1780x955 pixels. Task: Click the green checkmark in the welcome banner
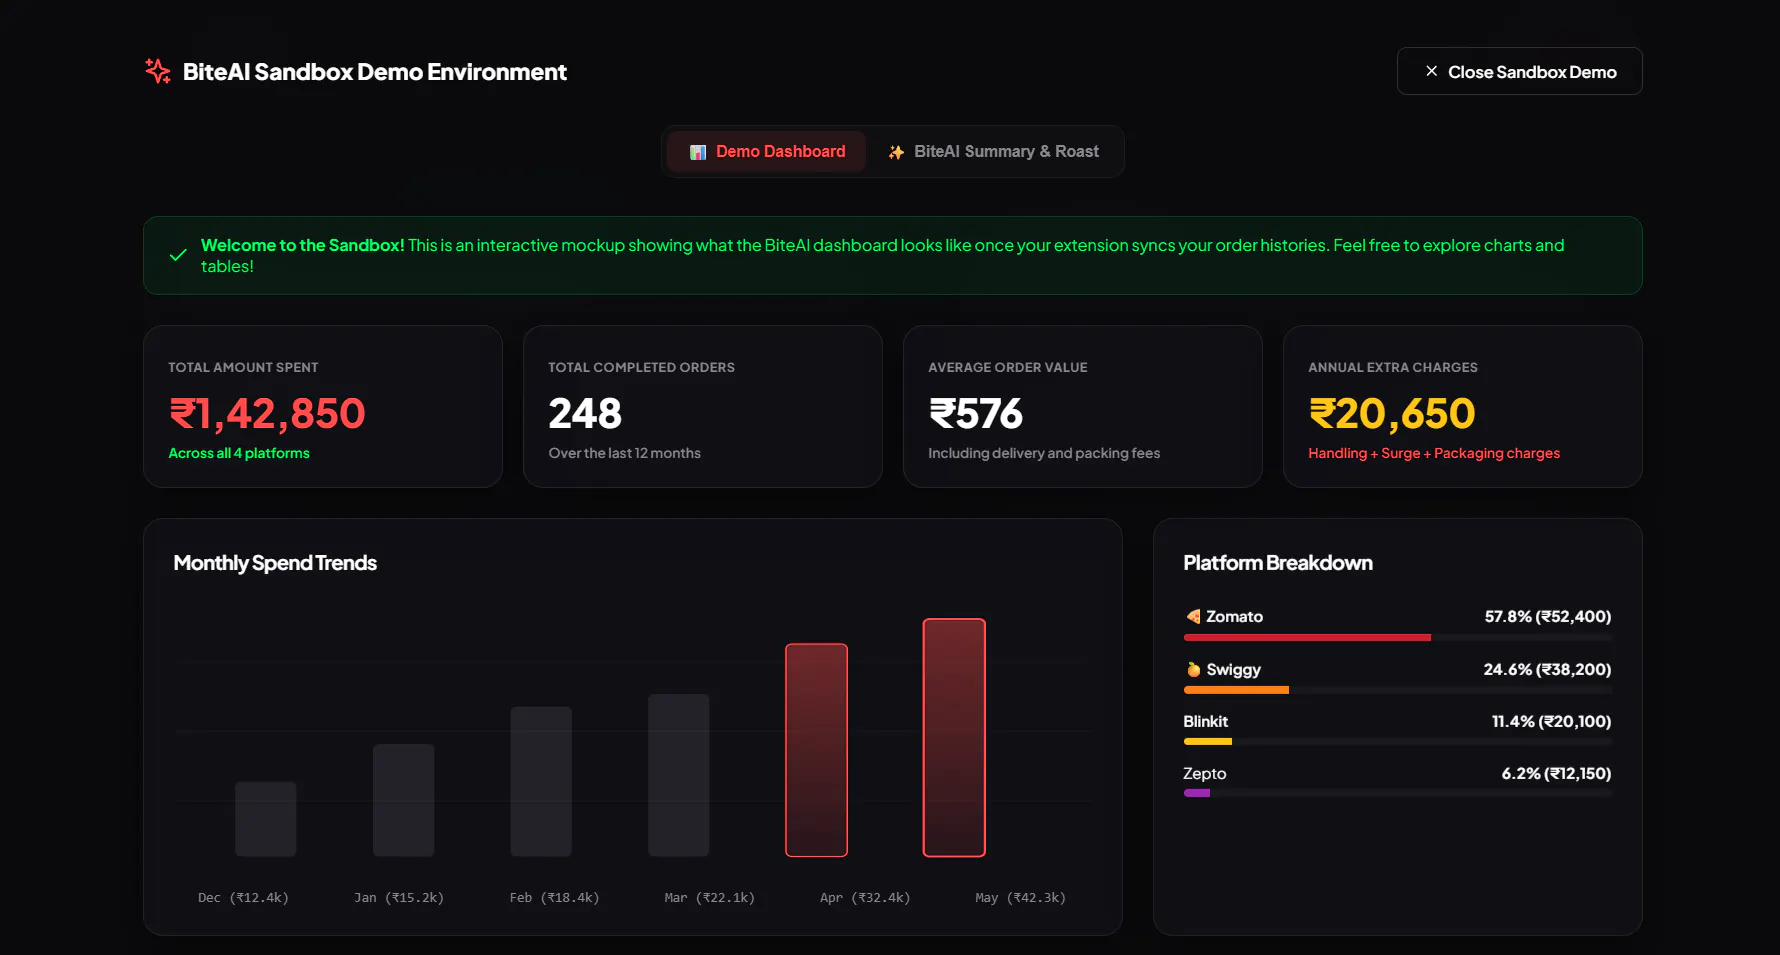[178, 255]
